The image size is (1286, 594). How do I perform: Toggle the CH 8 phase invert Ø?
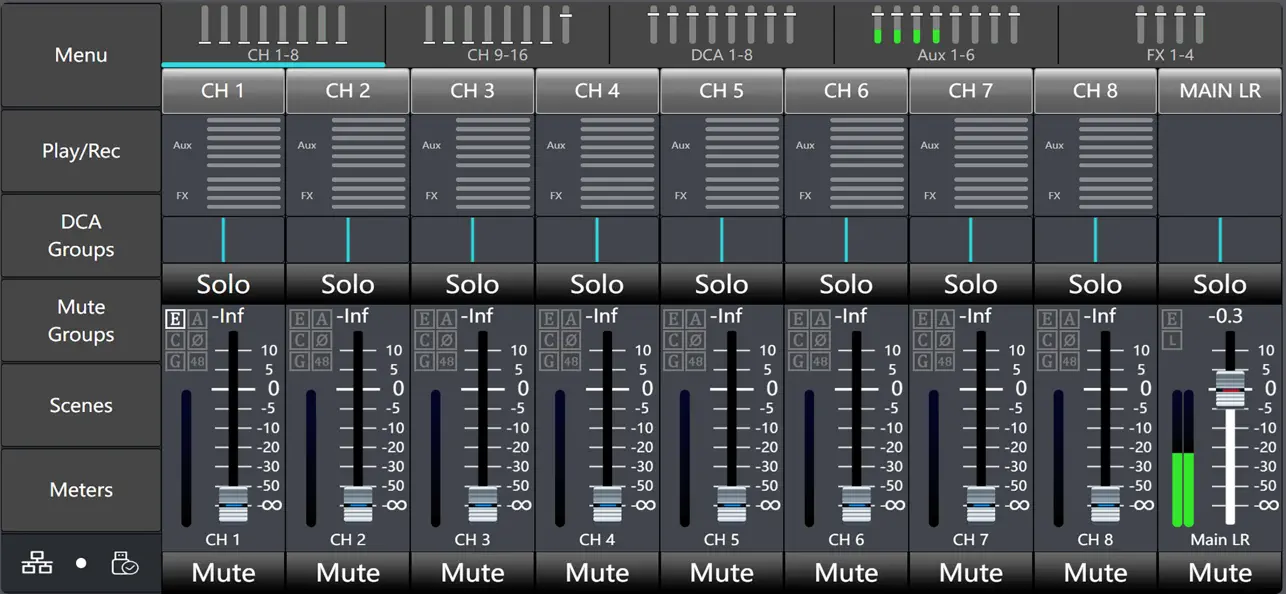click(1070, 340)
